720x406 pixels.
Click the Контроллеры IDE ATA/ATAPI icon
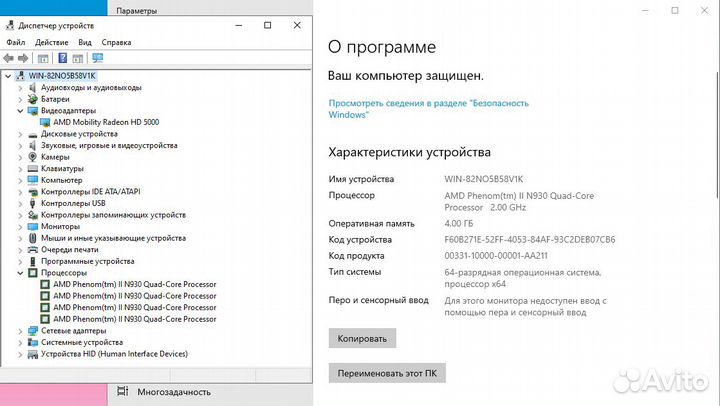[x=33, y=192]
